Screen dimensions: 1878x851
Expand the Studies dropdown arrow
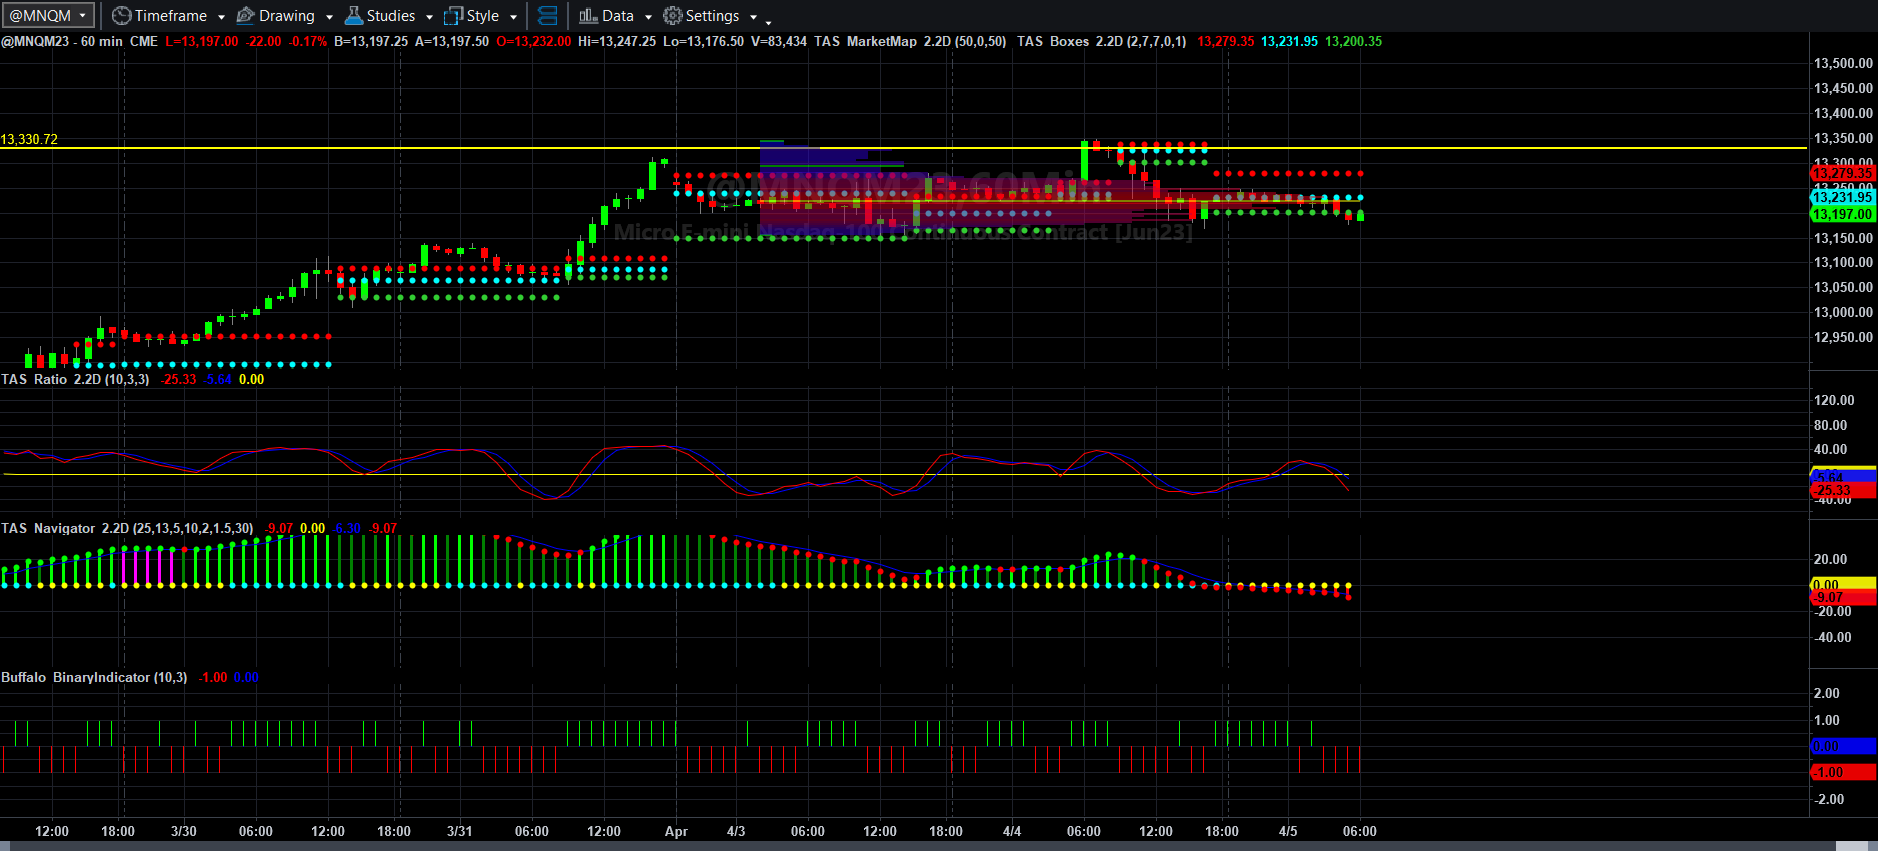[429, 17]
